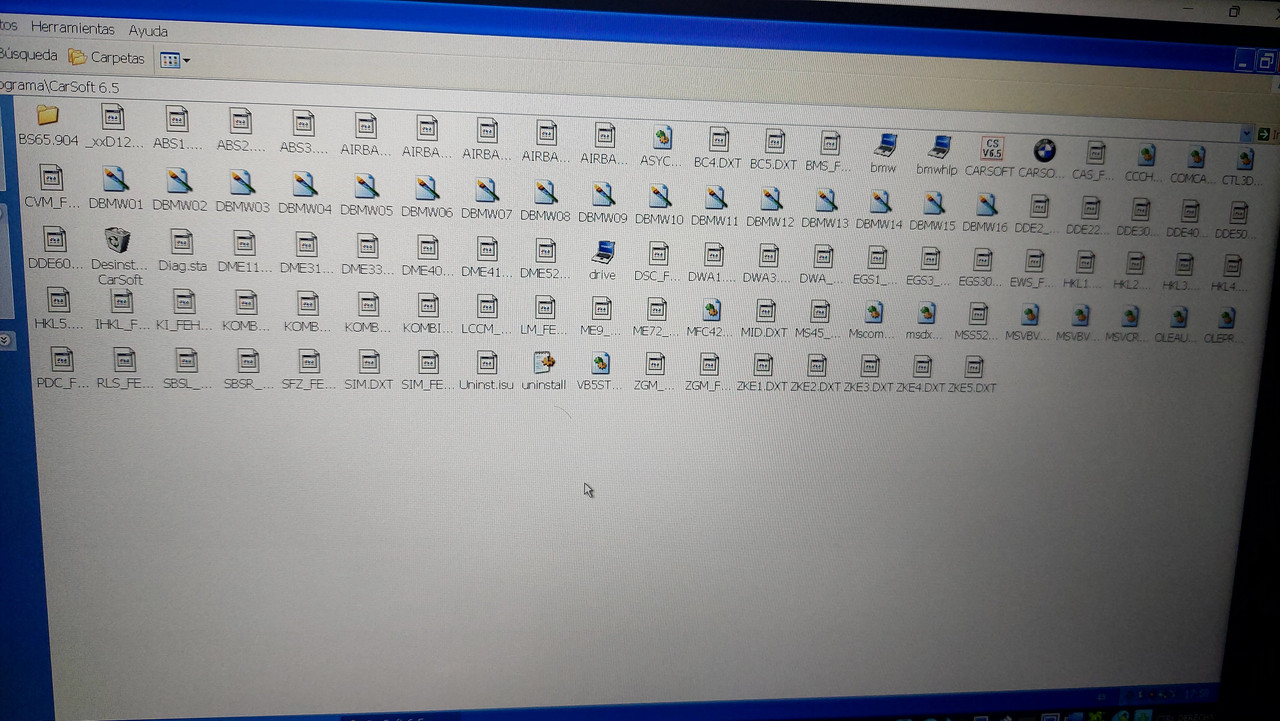Click the ME9_... file name

pyautogui.click(x=601, y=330)
